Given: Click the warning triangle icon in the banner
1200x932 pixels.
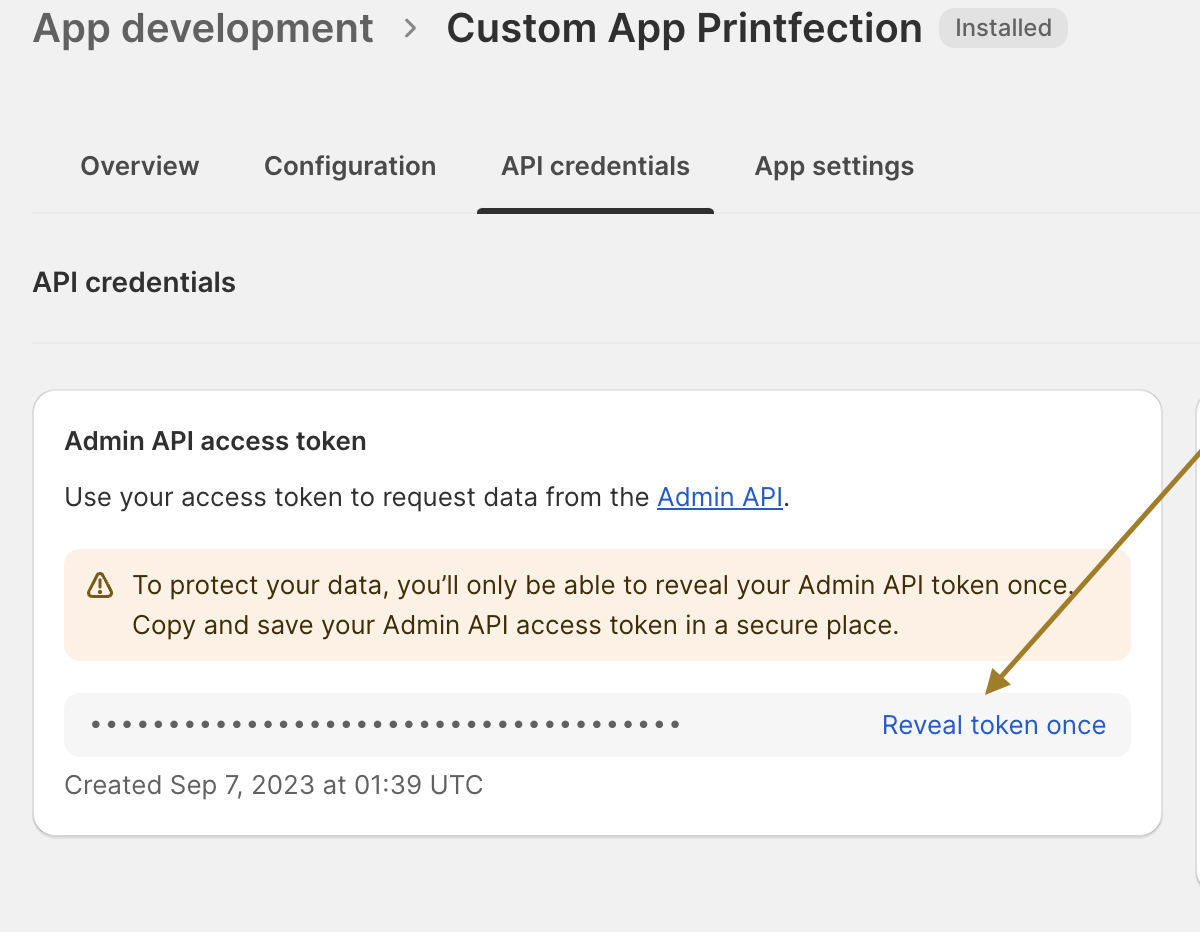Looking at the screenshot, I should [x=100, y=585].
